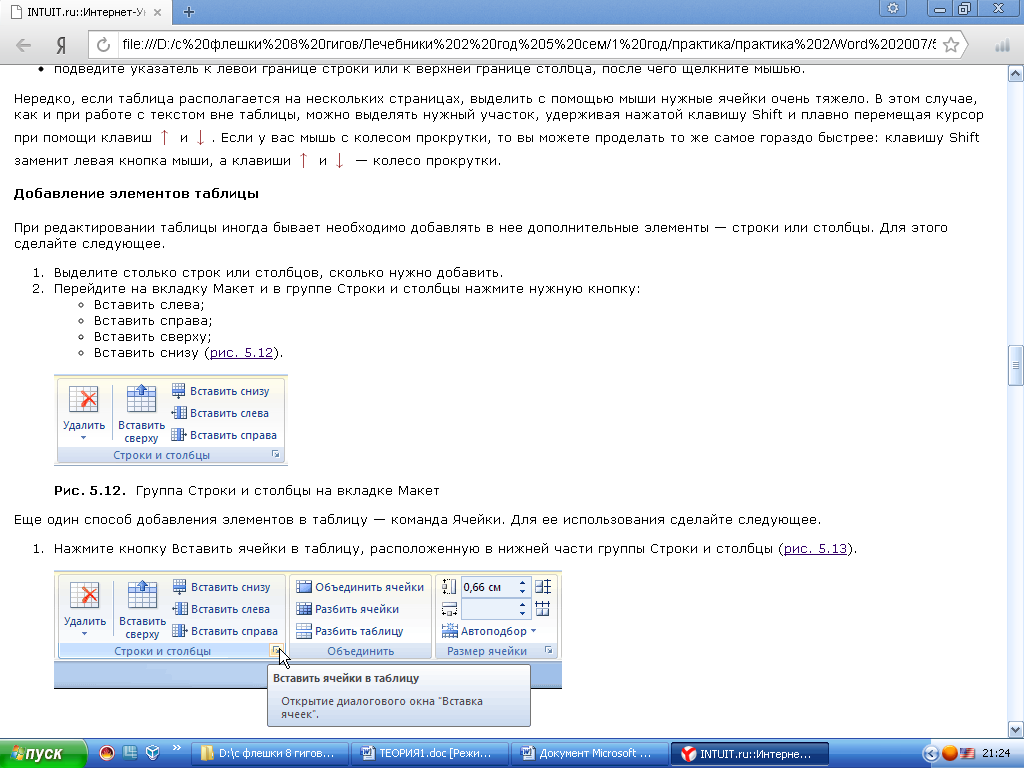Screen dimensions: 1024x768
Task: Click the row height icon beside 0,66 см
Action: pos(449,587)
